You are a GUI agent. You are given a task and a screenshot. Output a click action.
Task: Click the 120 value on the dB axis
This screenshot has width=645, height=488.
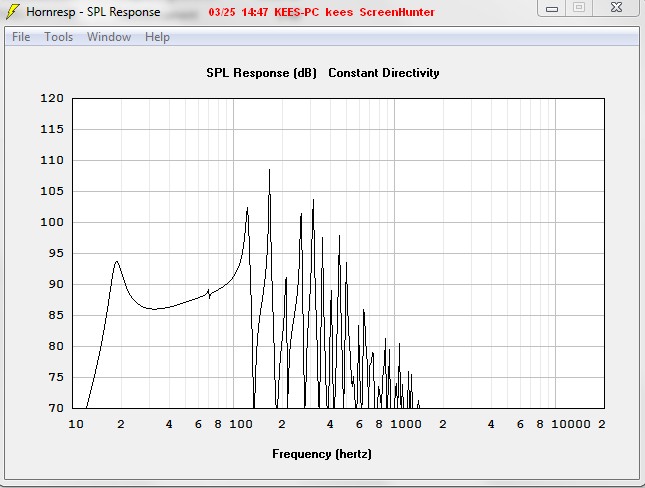tap(52, 98)
